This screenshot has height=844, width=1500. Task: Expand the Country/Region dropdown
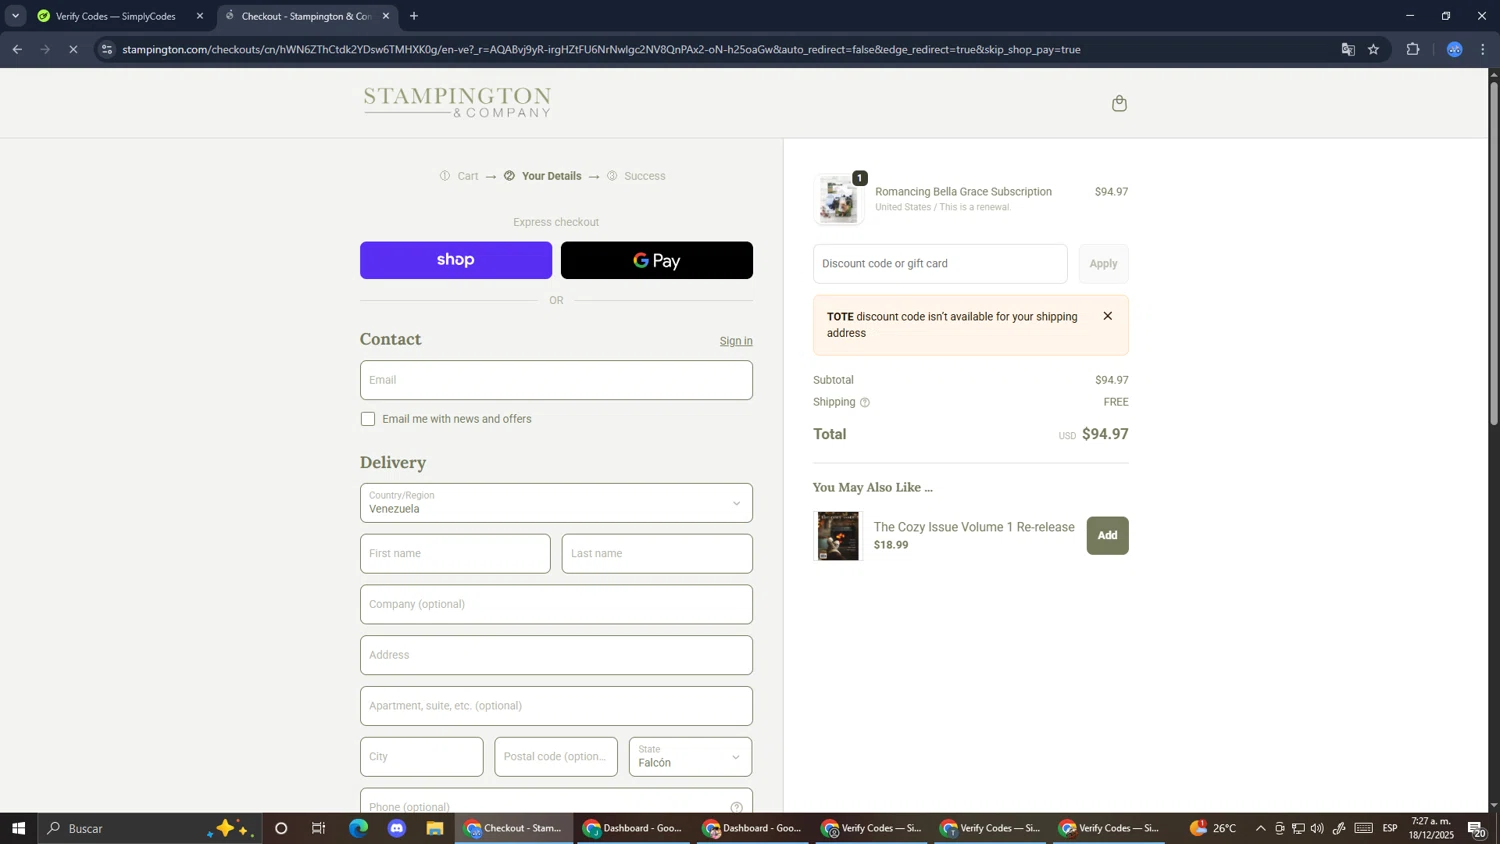coord(556,503)
